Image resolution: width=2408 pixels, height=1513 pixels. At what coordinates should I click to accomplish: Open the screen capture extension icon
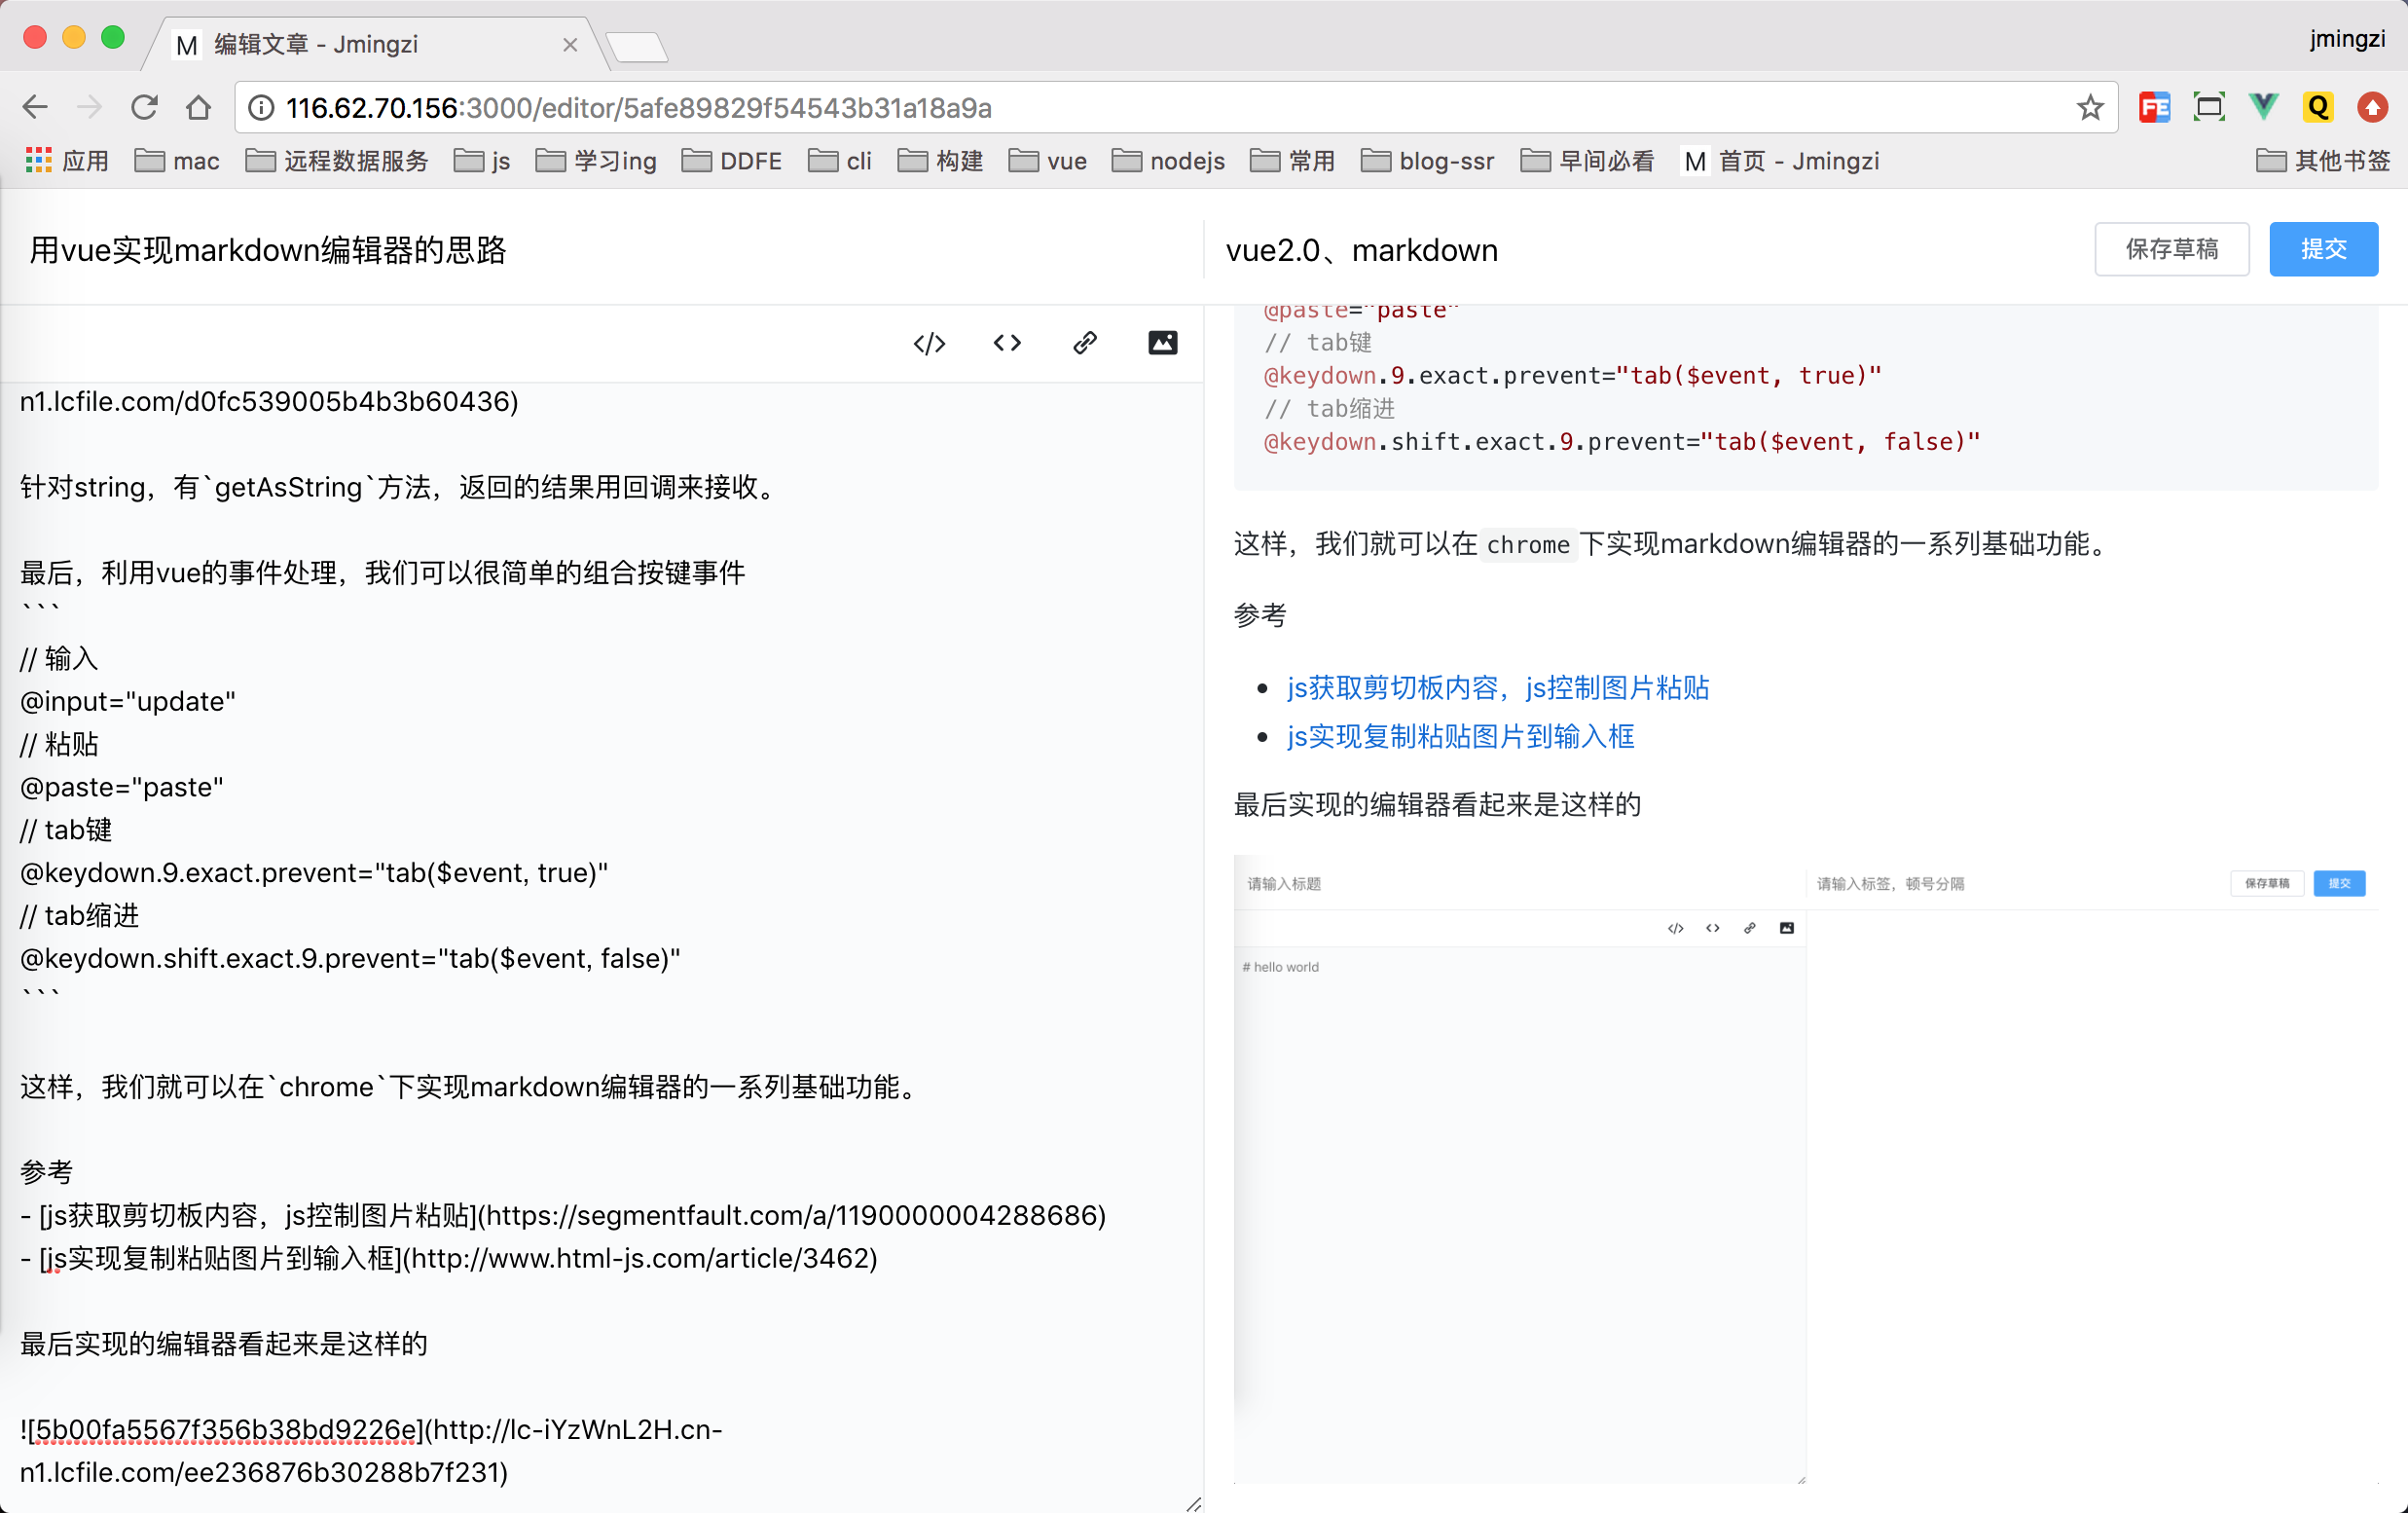(2209, 107)
